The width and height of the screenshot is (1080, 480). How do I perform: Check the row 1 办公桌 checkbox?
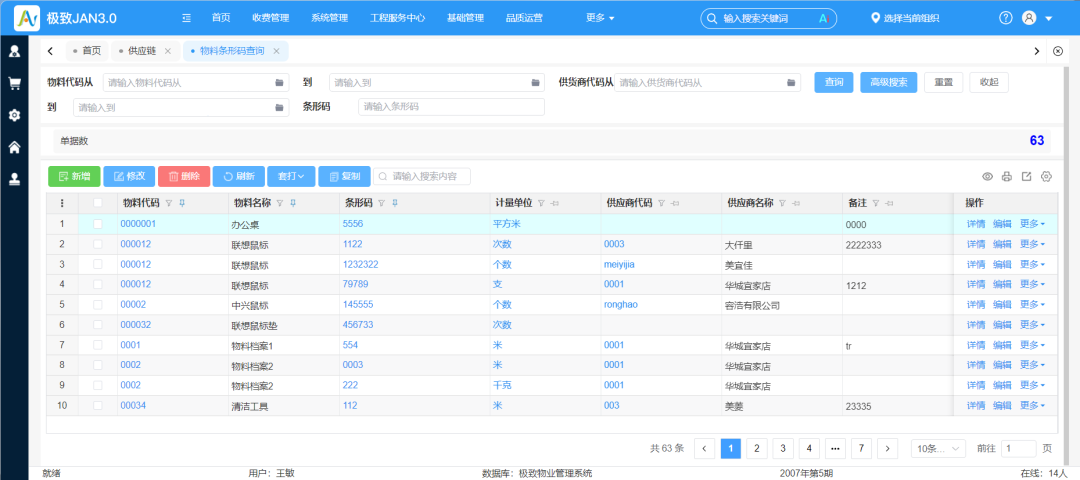pos(98,224)
